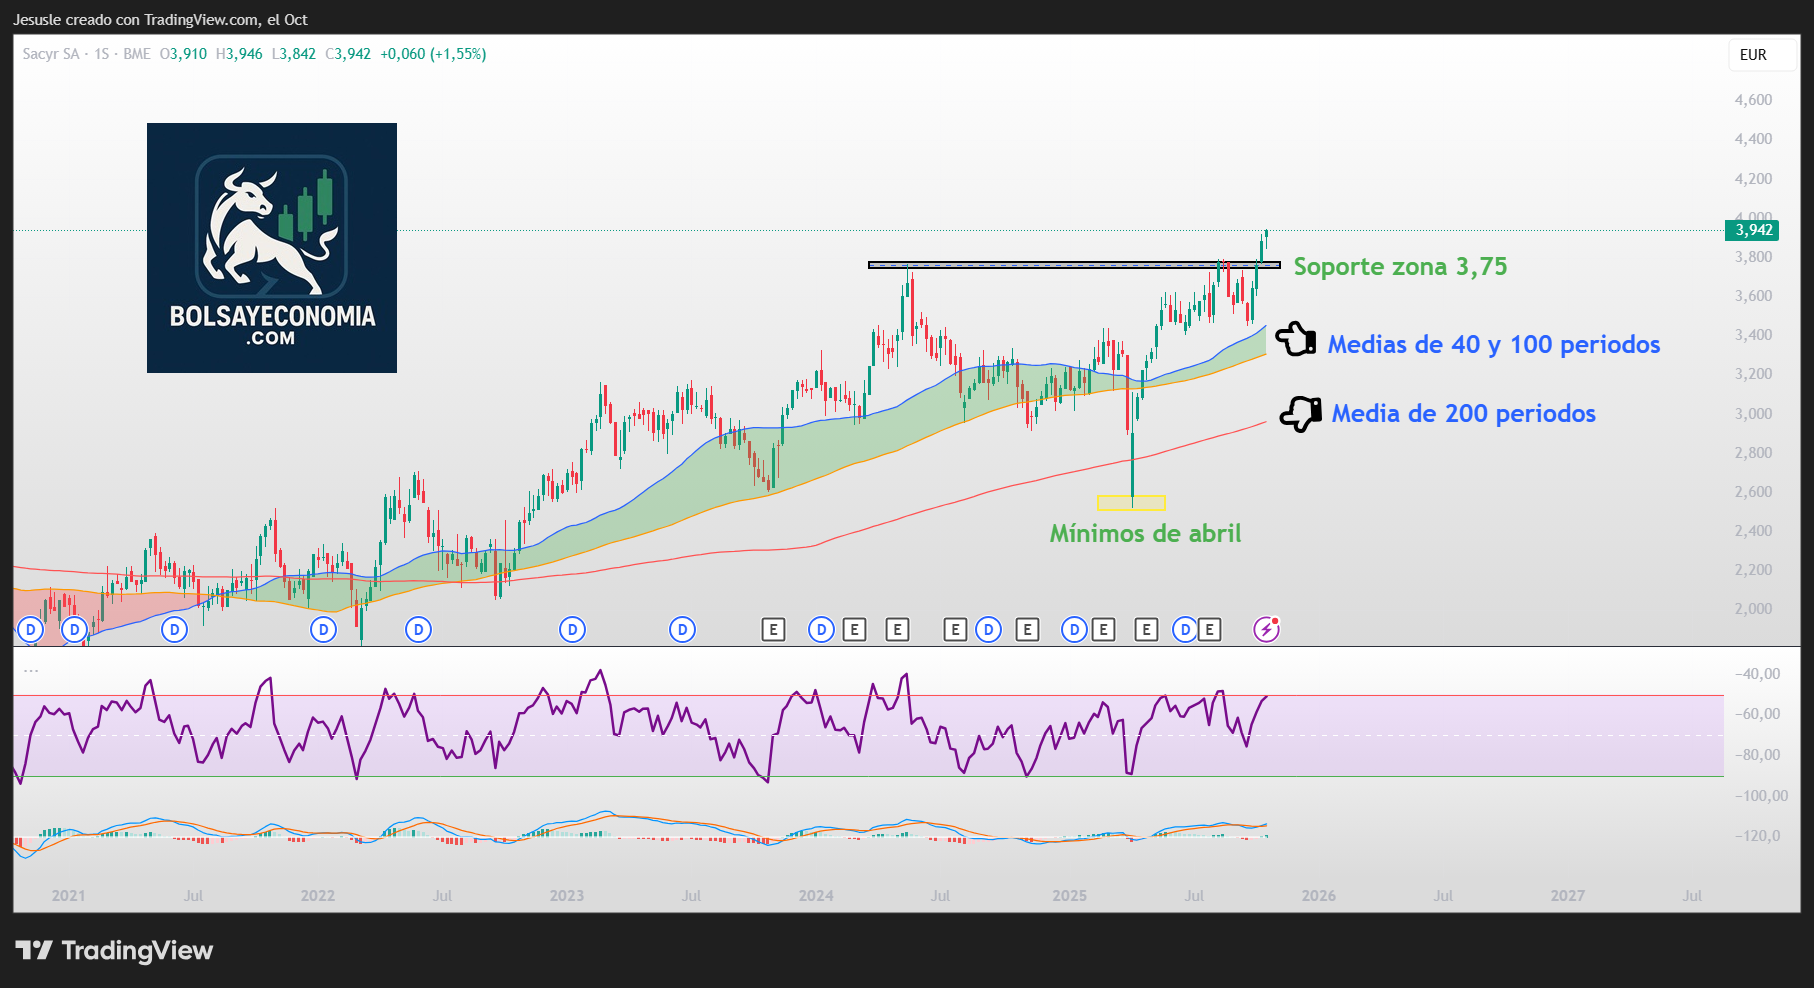Click the dividend marker above the 2022 label
The width and height of the screenshot is (1814, 988).
point(323,629)
